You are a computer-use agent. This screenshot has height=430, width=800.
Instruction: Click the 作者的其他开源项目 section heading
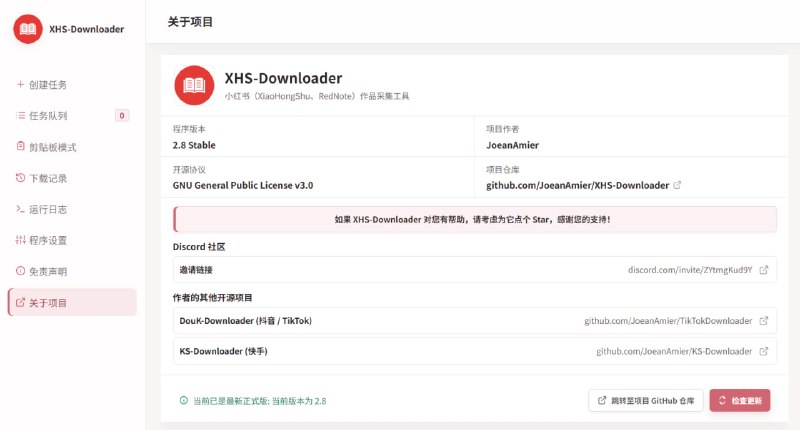pos(212,297)
